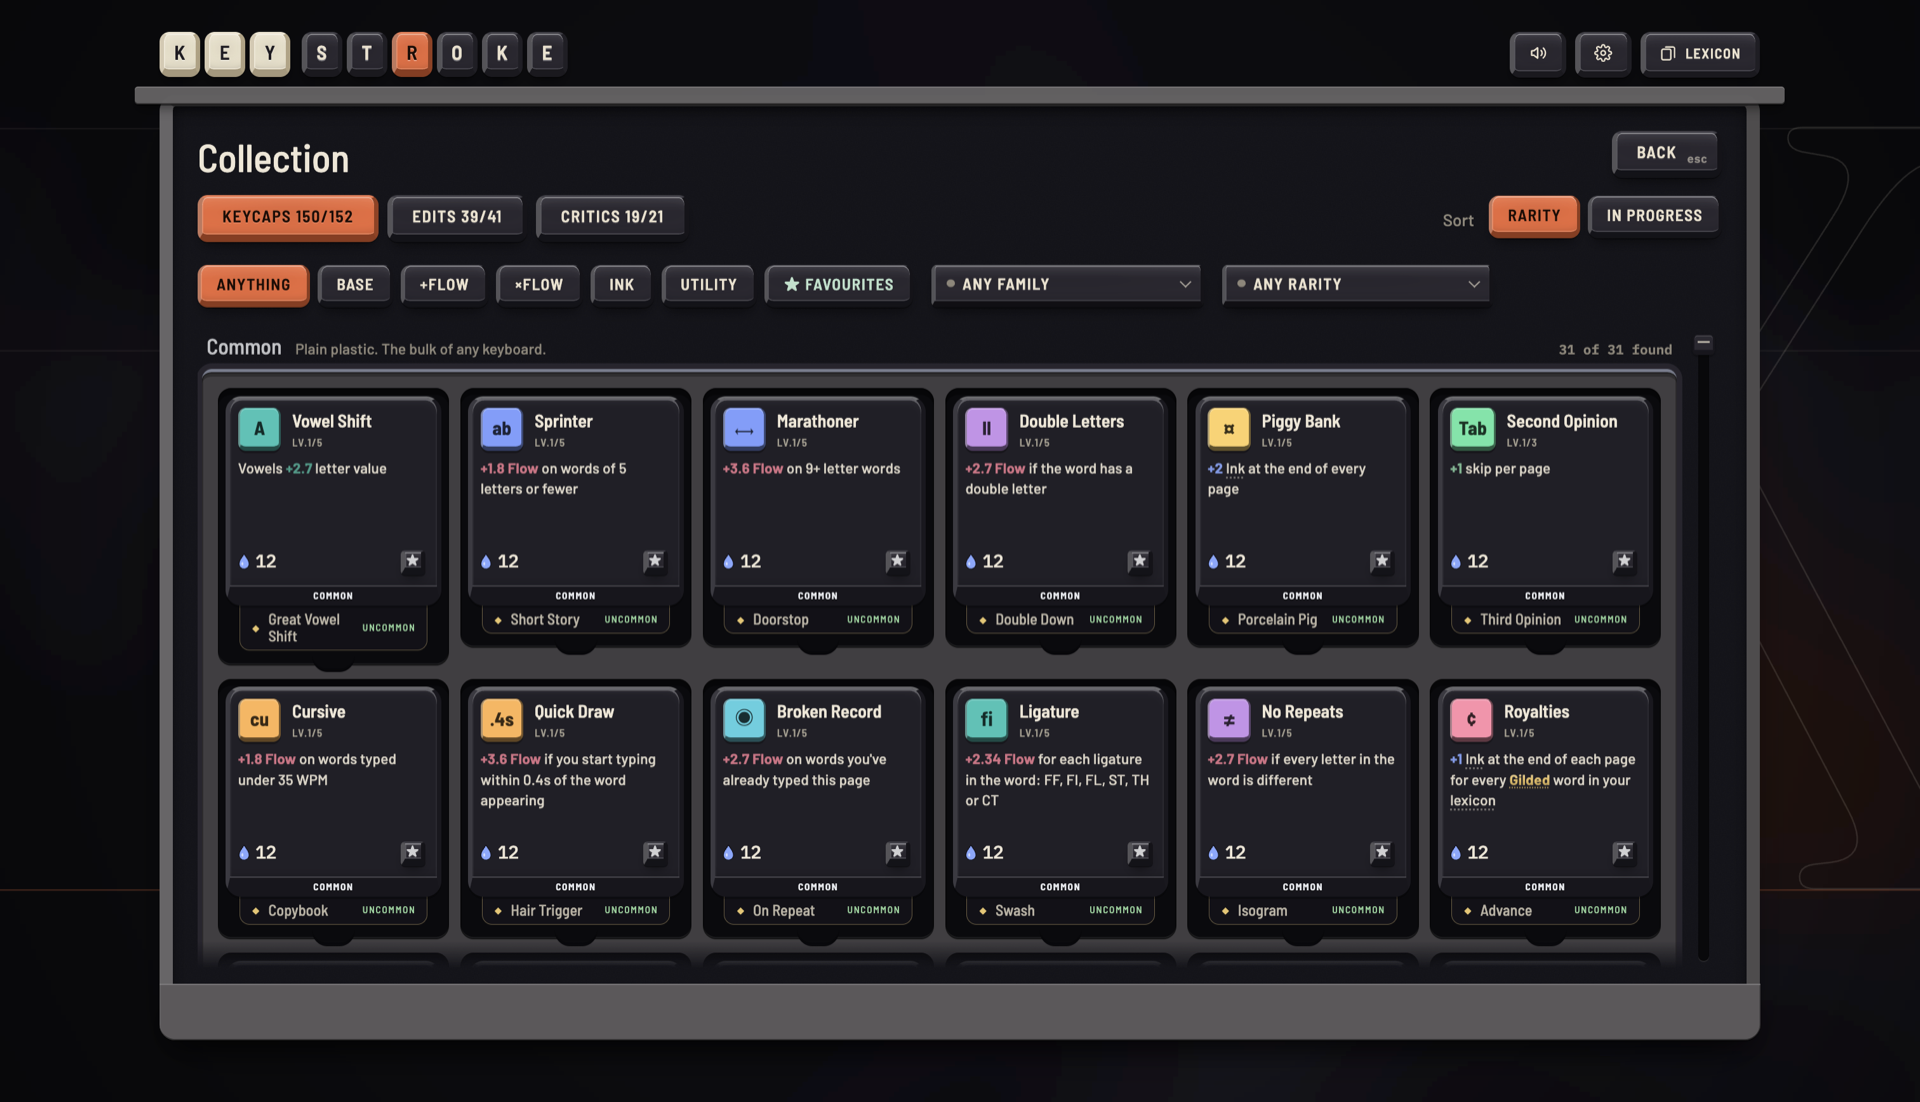Click the Royalties cent keycap icon
Screen dimensions: 1920x1102
click(1471, 719)
